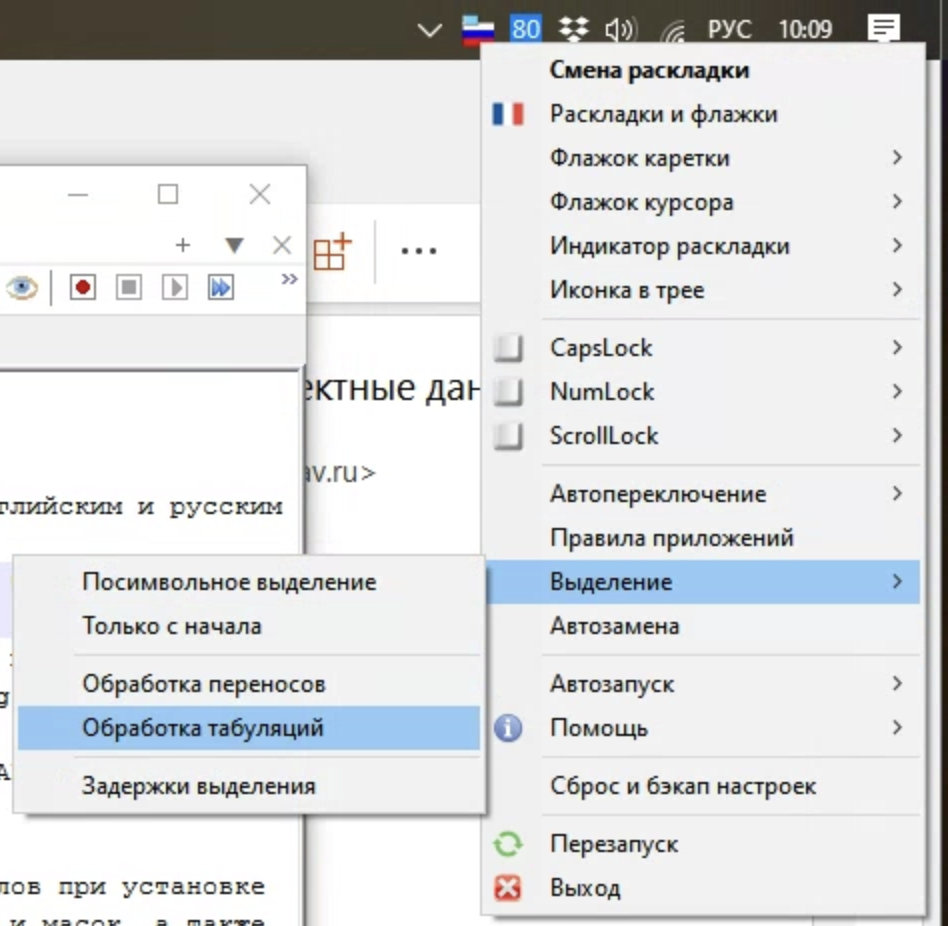Open the Выделение submenu
This screenshot has height=926, width=948.
click(x=703, y=582)
